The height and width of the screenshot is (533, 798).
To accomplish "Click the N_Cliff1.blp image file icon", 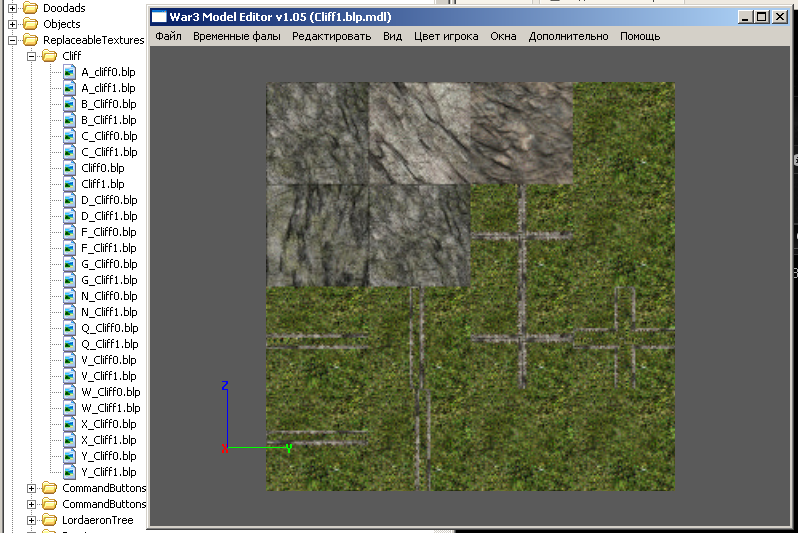I will tap(70, 312).
